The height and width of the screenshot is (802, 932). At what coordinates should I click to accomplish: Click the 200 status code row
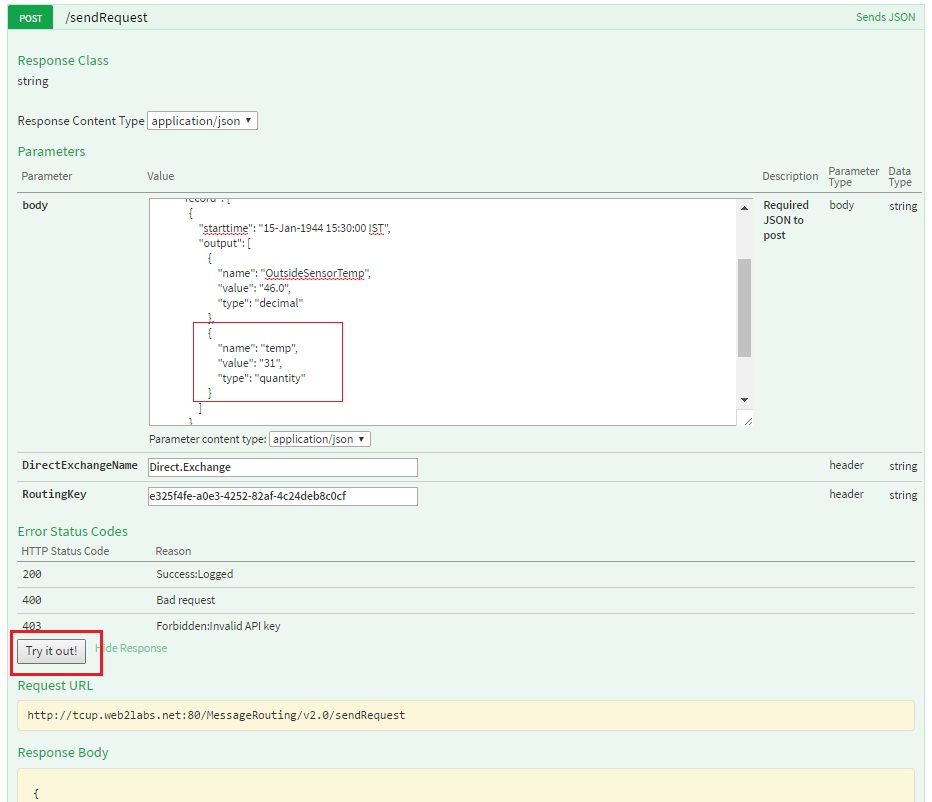pyautogui.click(x=465, y=574)
